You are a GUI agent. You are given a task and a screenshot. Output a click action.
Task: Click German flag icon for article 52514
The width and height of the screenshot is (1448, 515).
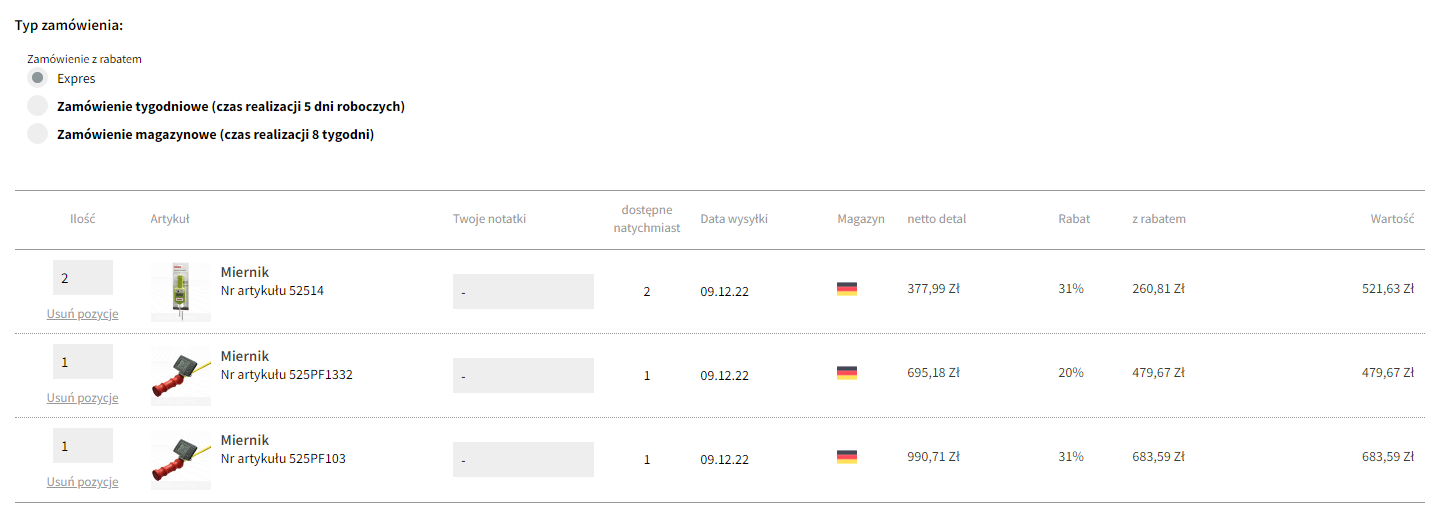click(x=847, y=289)
